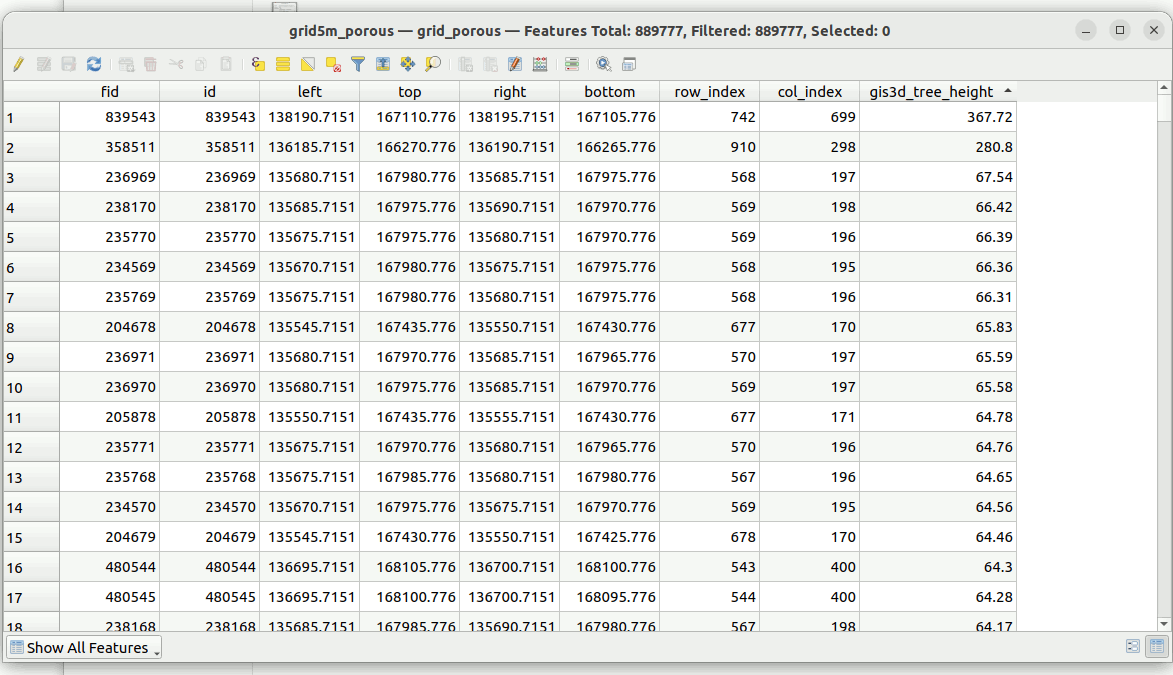Toggle editing mode with the pencil icon
The height and width of the screenshot is (675, 1173).
click(x=18, y=64)
